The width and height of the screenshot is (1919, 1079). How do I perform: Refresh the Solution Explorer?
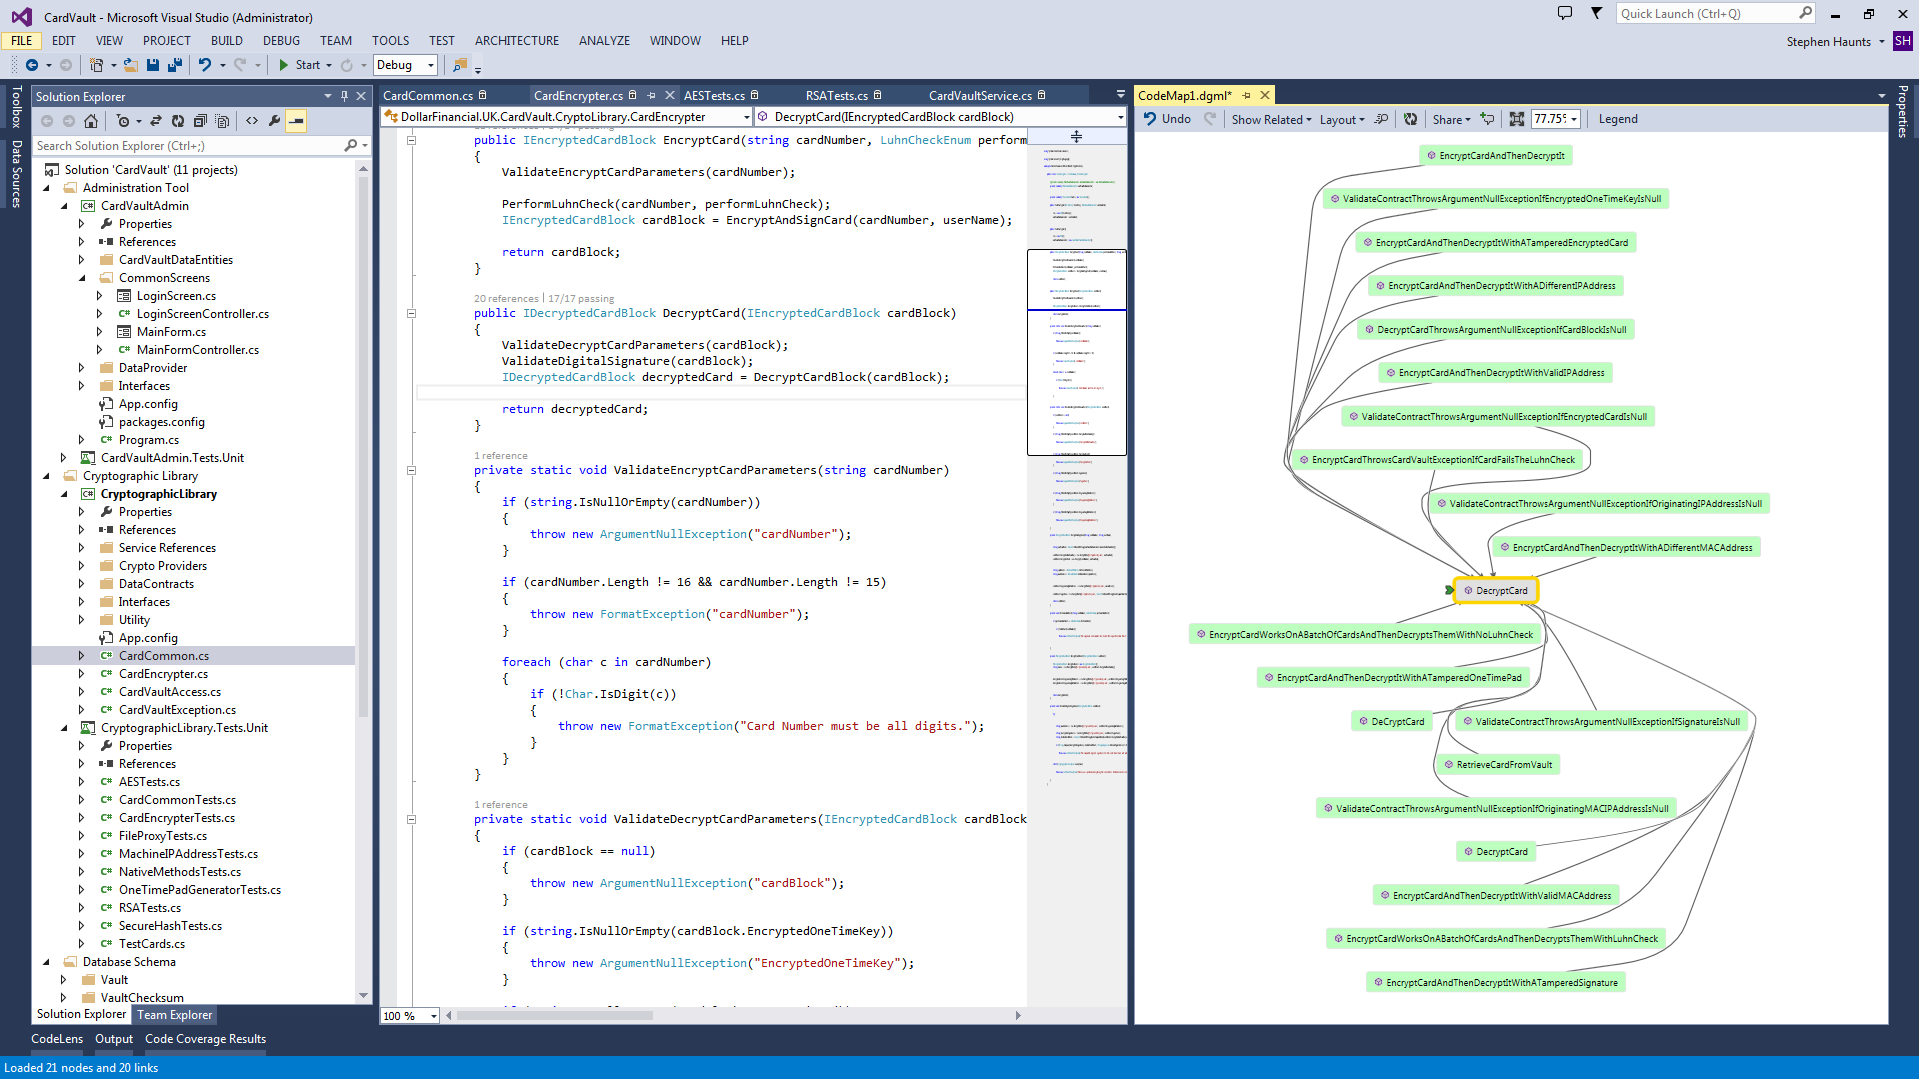point(178,120)
